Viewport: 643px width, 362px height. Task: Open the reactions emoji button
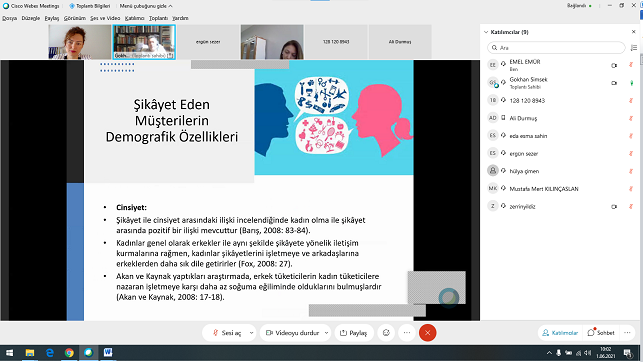click(x=386, y=333)
